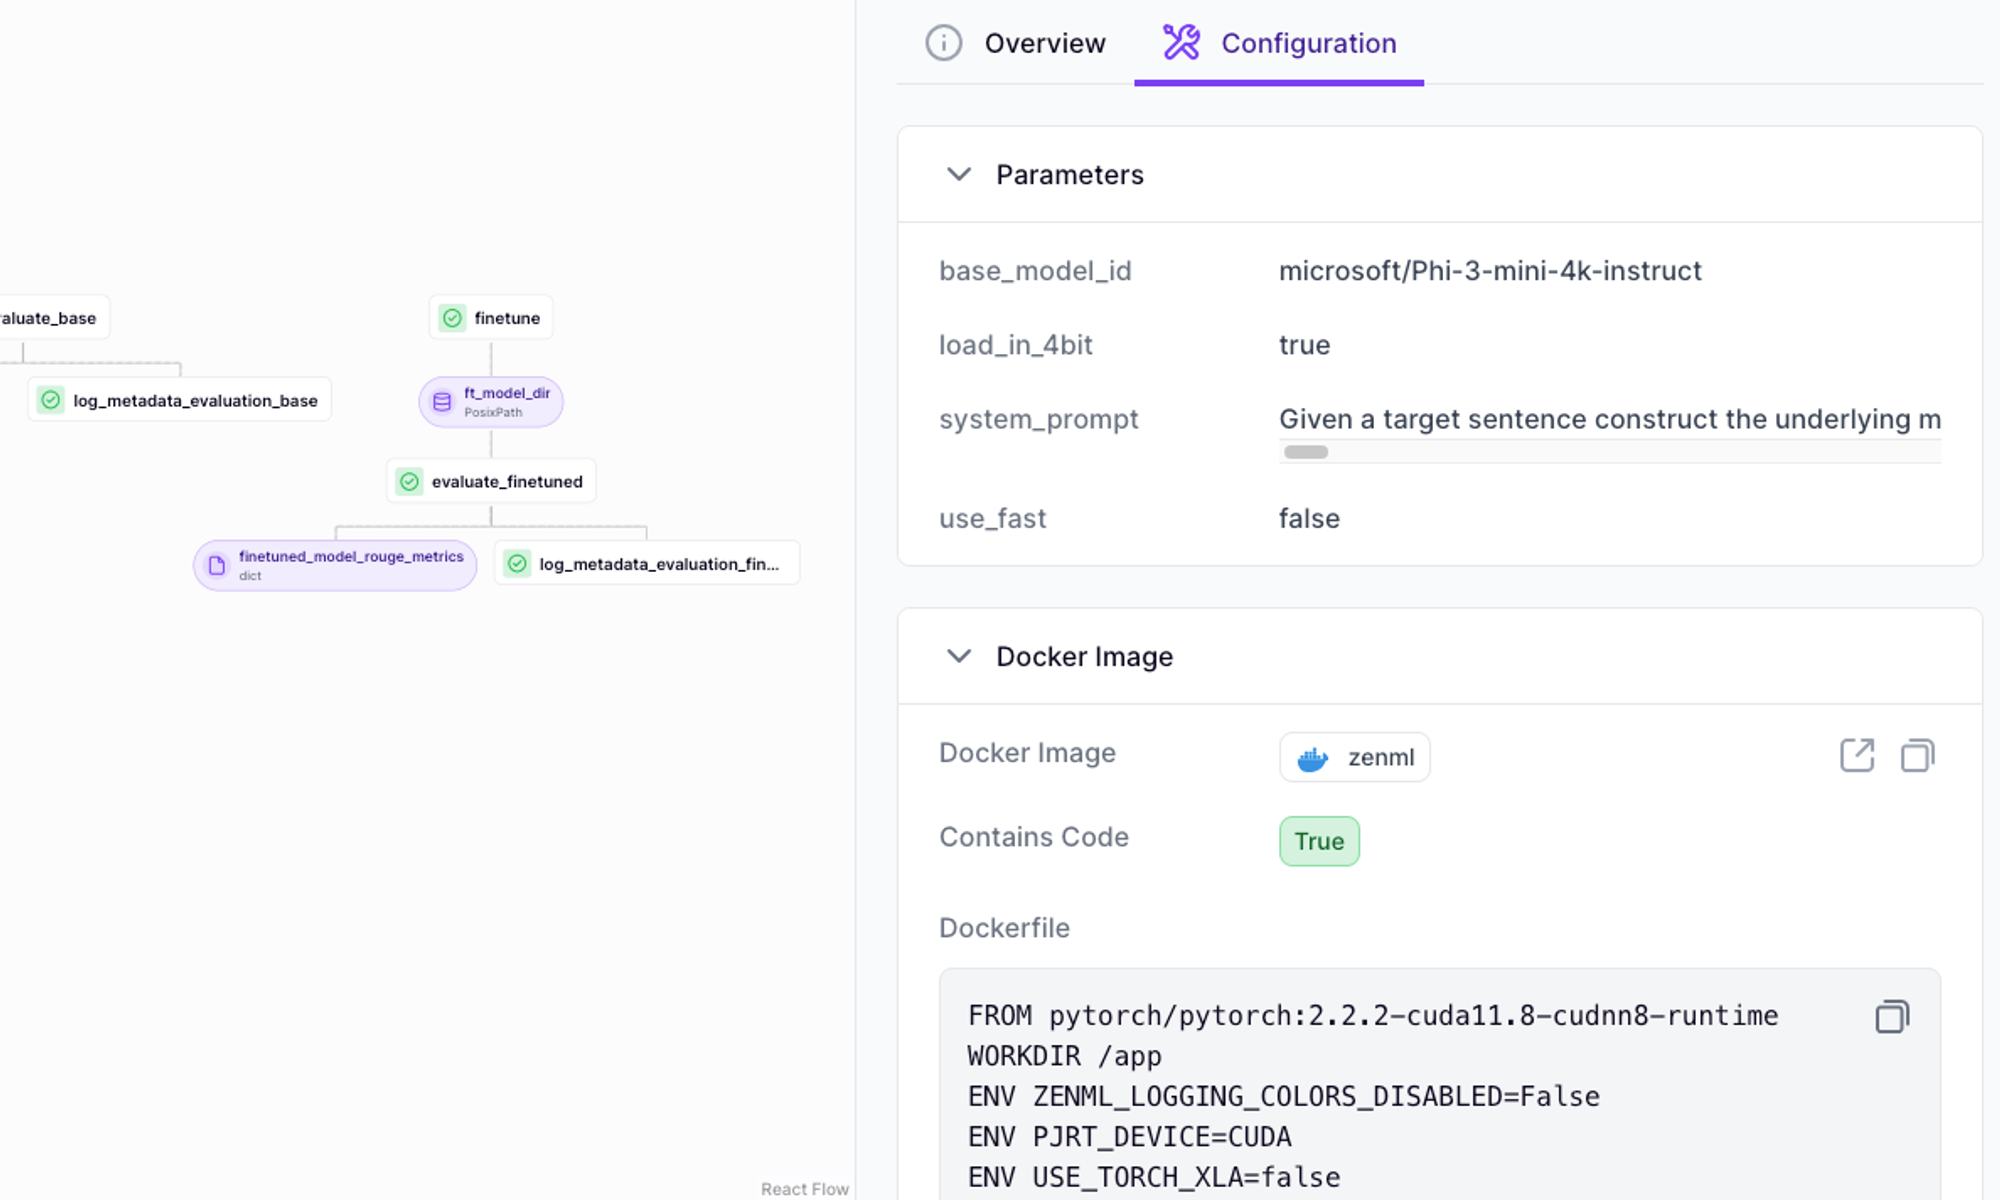Copy the Dockerfile contents
This screenshot has width=2000, height=1200.
[x=1891, y=1017]
